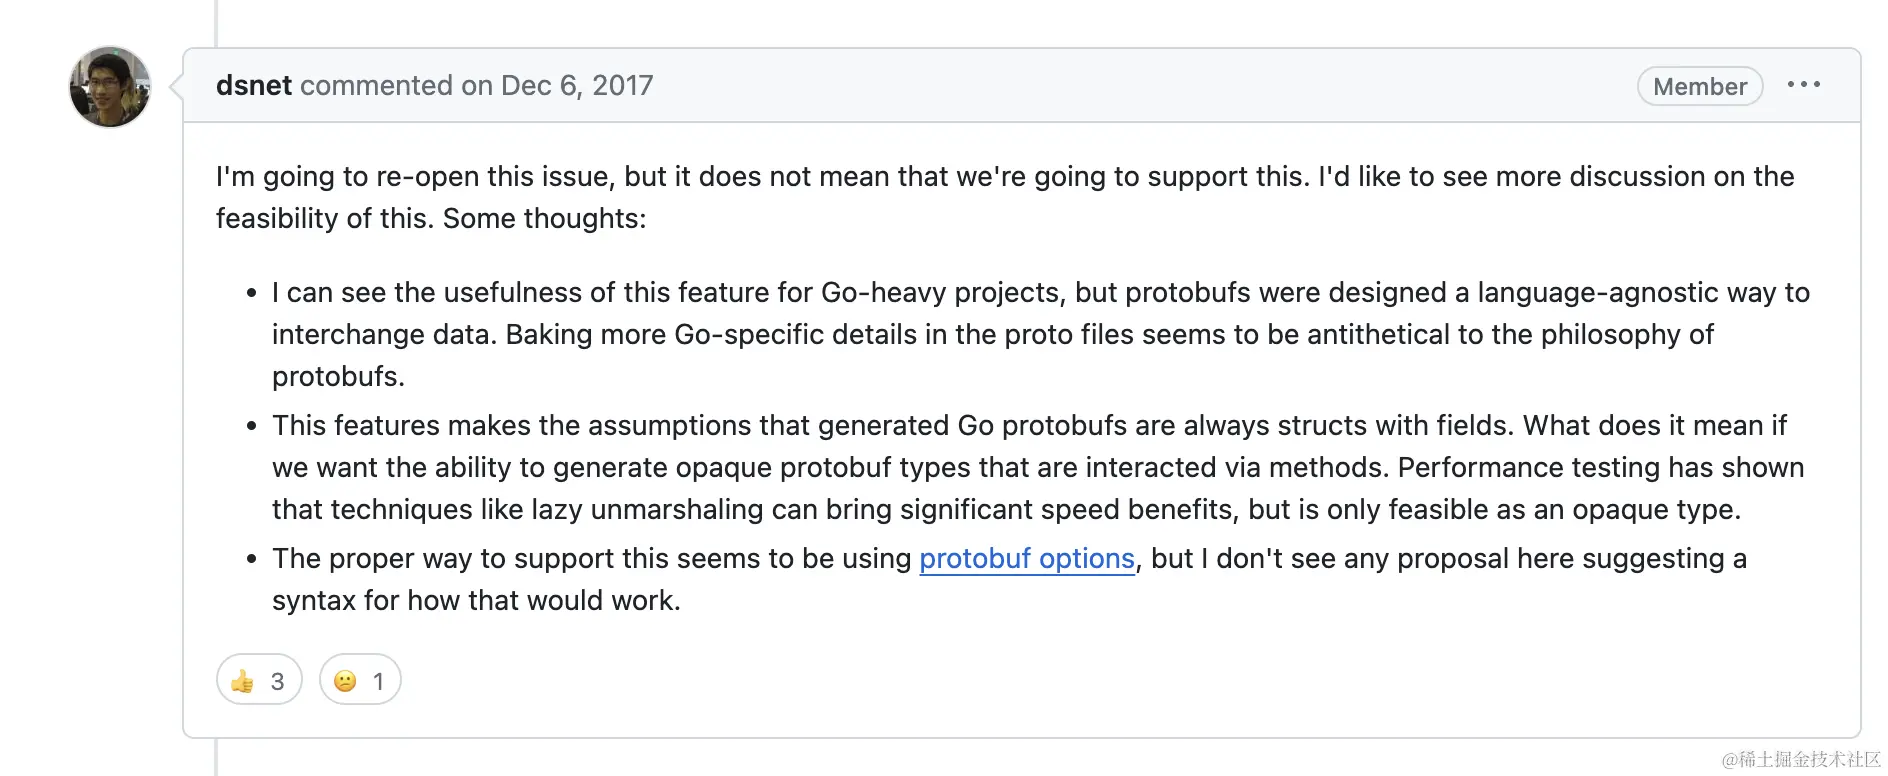
Task: Click the thumbs-up reaction count 3
Action: [277, 681]
